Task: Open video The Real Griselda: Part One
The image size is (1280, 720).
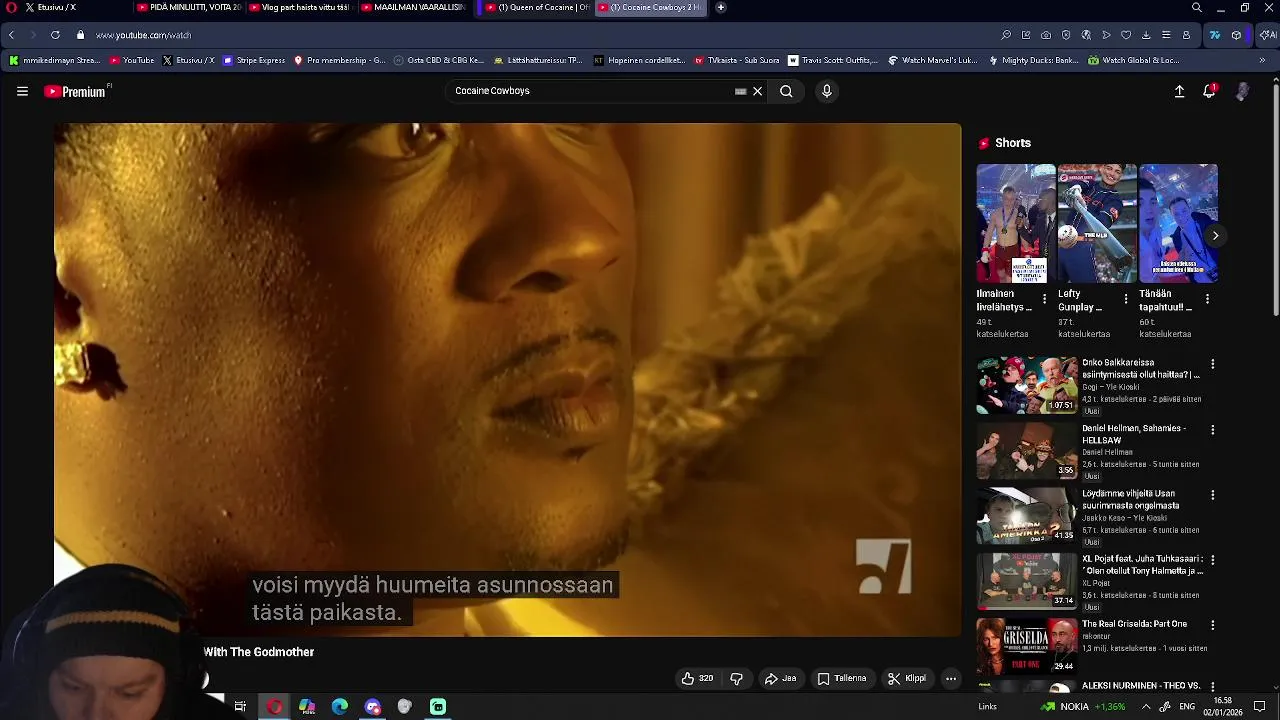Action: tap(1134, 624)
